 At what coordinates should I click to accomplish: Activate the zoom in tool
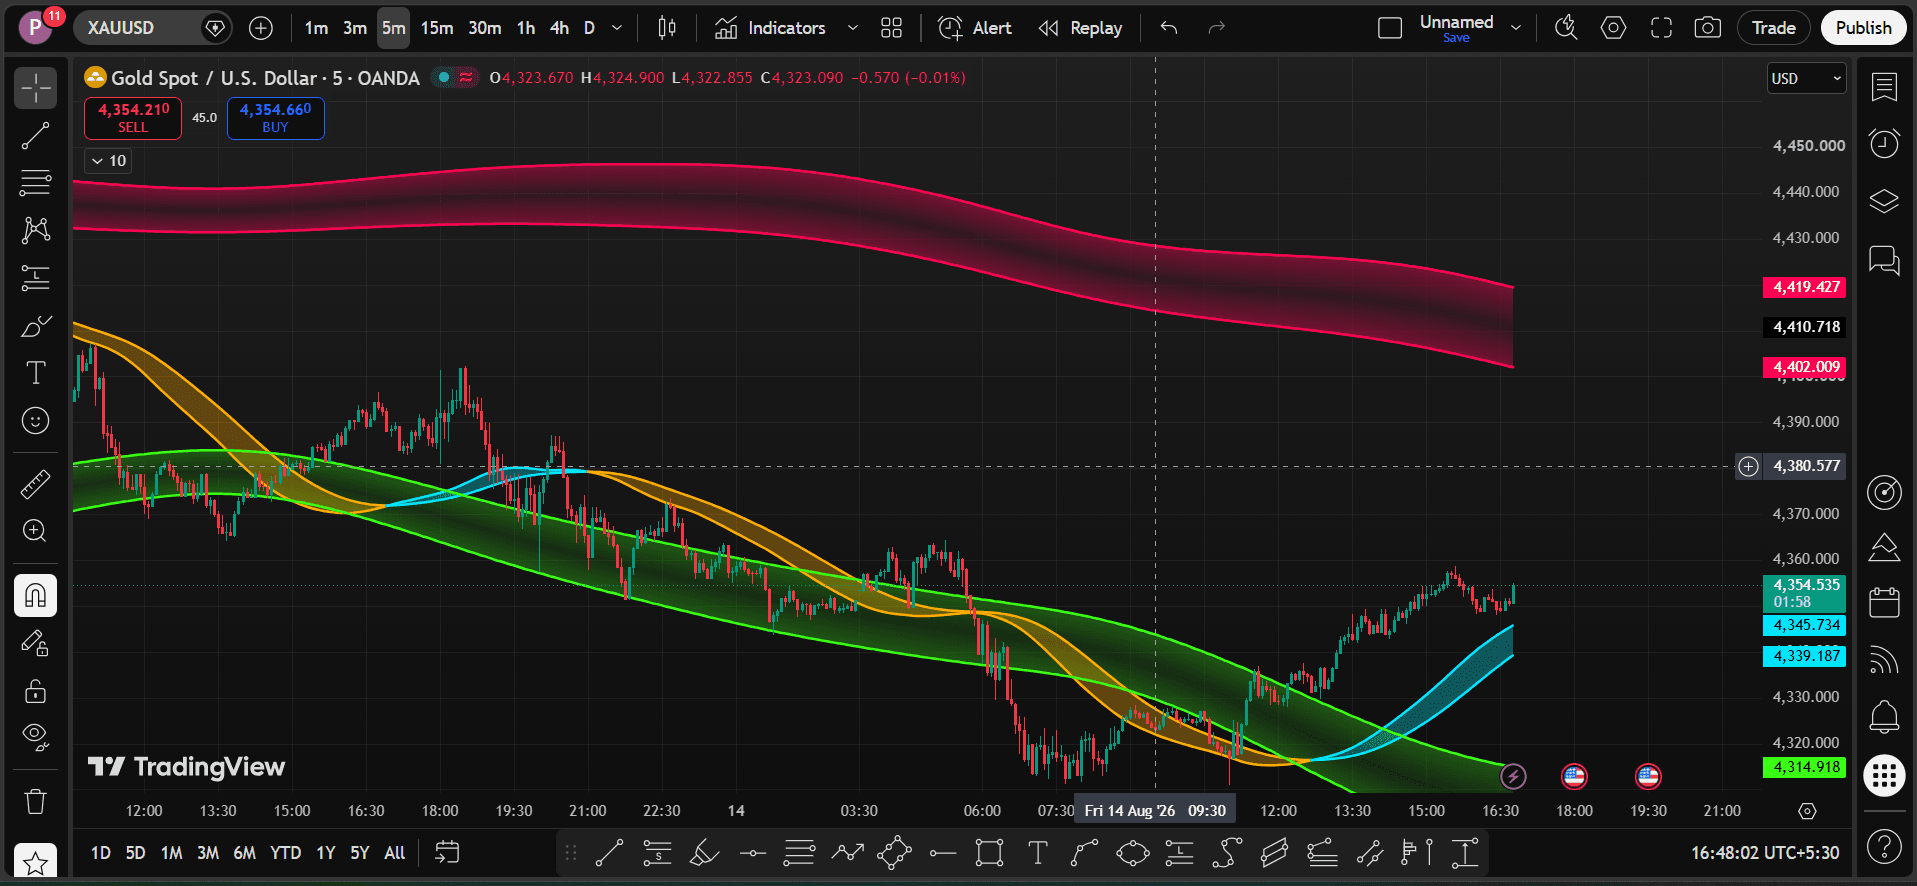click(x=35, y=531)
